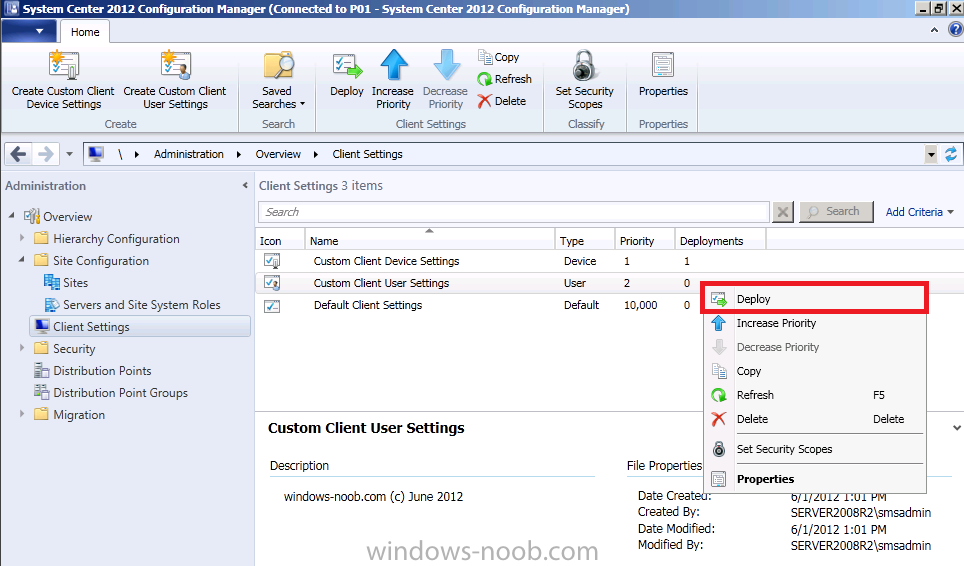This screenshot has height=566, width=964.
Task: Sort list by Priority column header
Action: [644, 240]
